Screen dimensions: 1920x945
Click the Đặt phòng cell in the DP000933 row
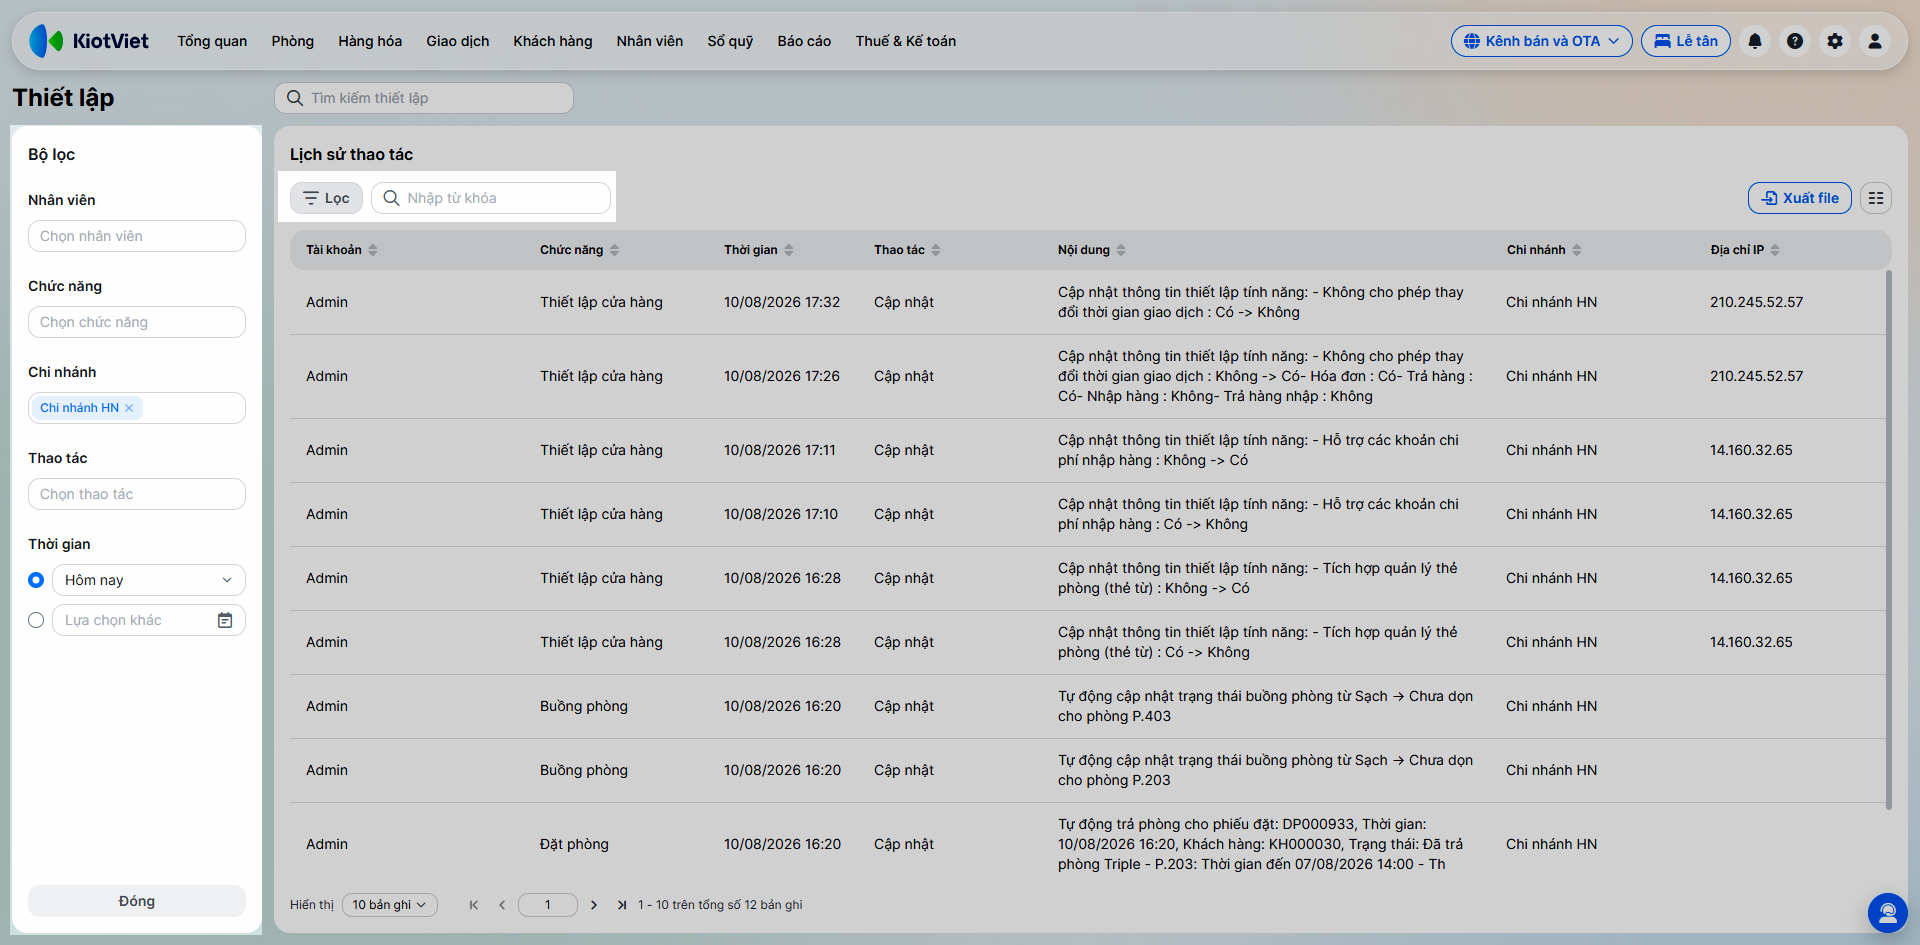pyautogui.click(x=574, y=844)
